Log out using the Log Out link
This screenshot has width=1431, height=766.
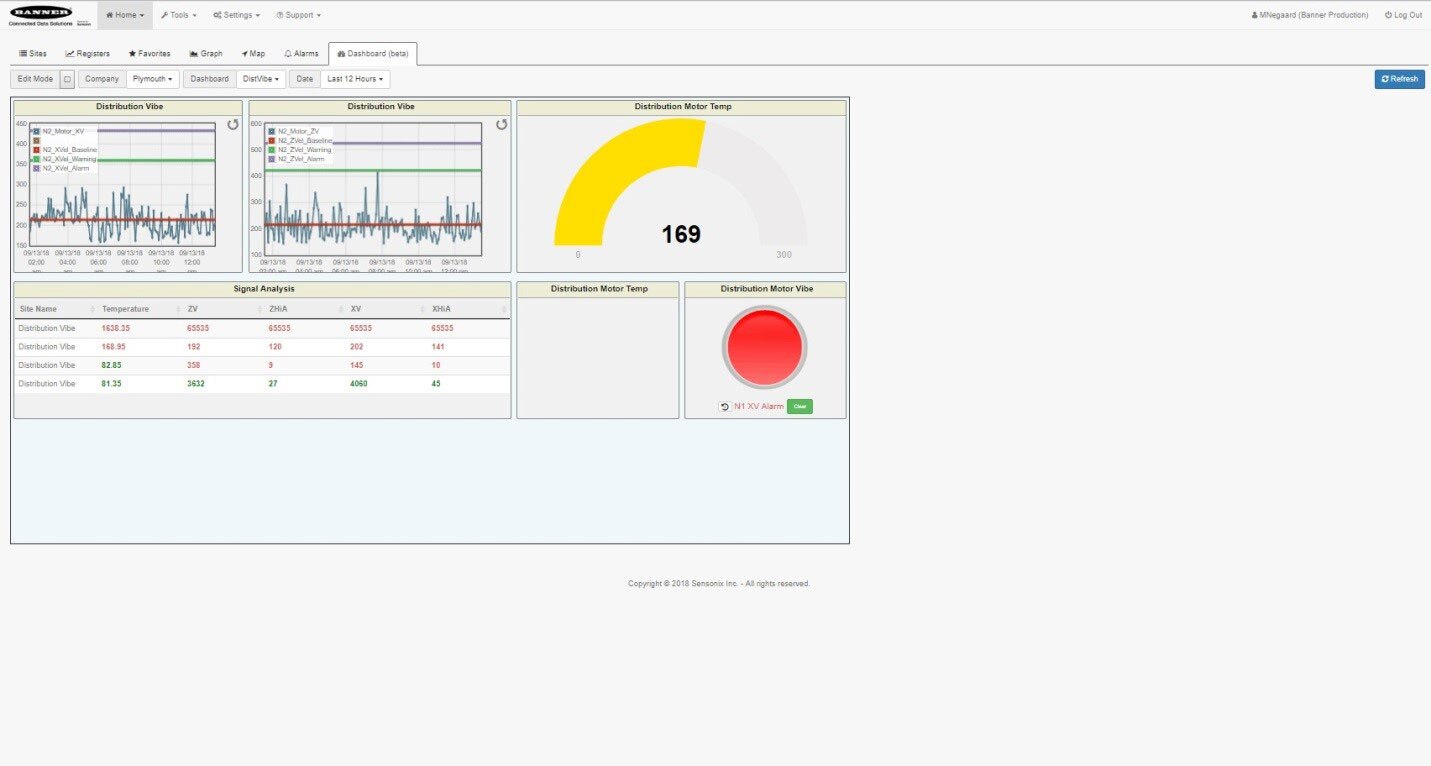1403,15
